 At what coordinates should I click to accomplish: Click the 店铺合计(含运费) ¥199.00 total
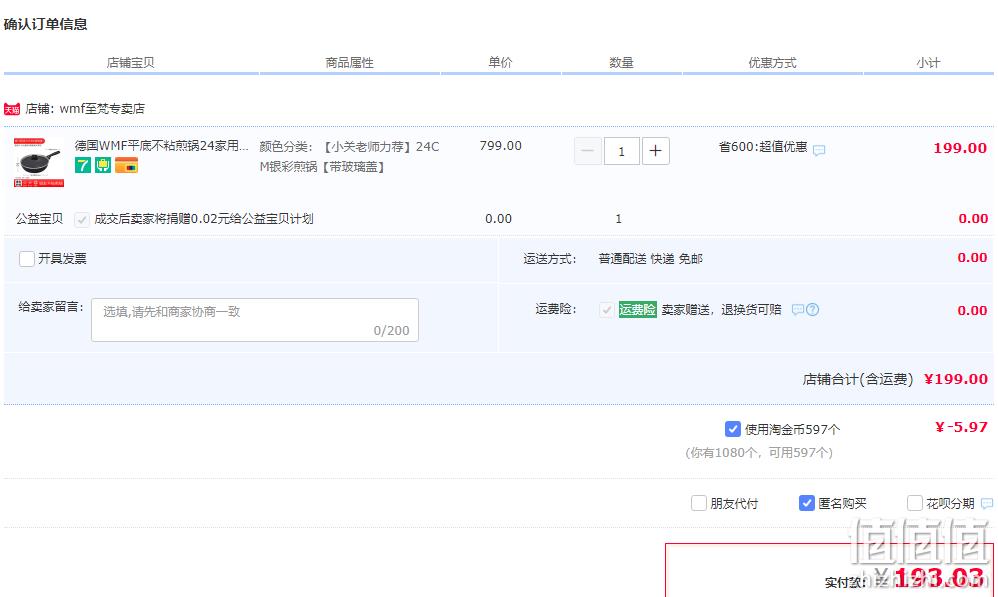coord(895,379)
